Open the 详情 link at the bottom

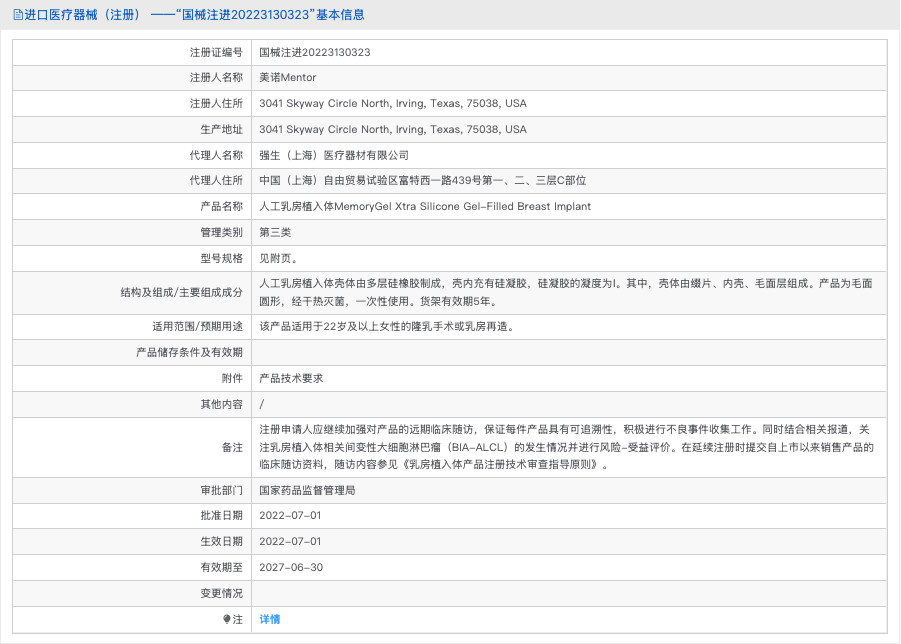pos(270,620)
